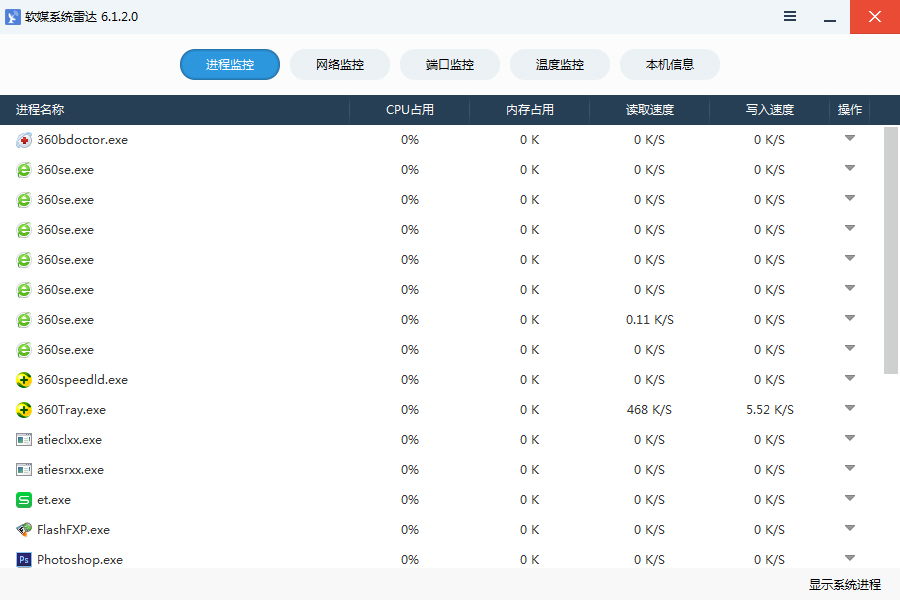The height and width of the screenshot is (600, 900).
Task: Select the 端口监控 tab
Action: coord(450,65)
